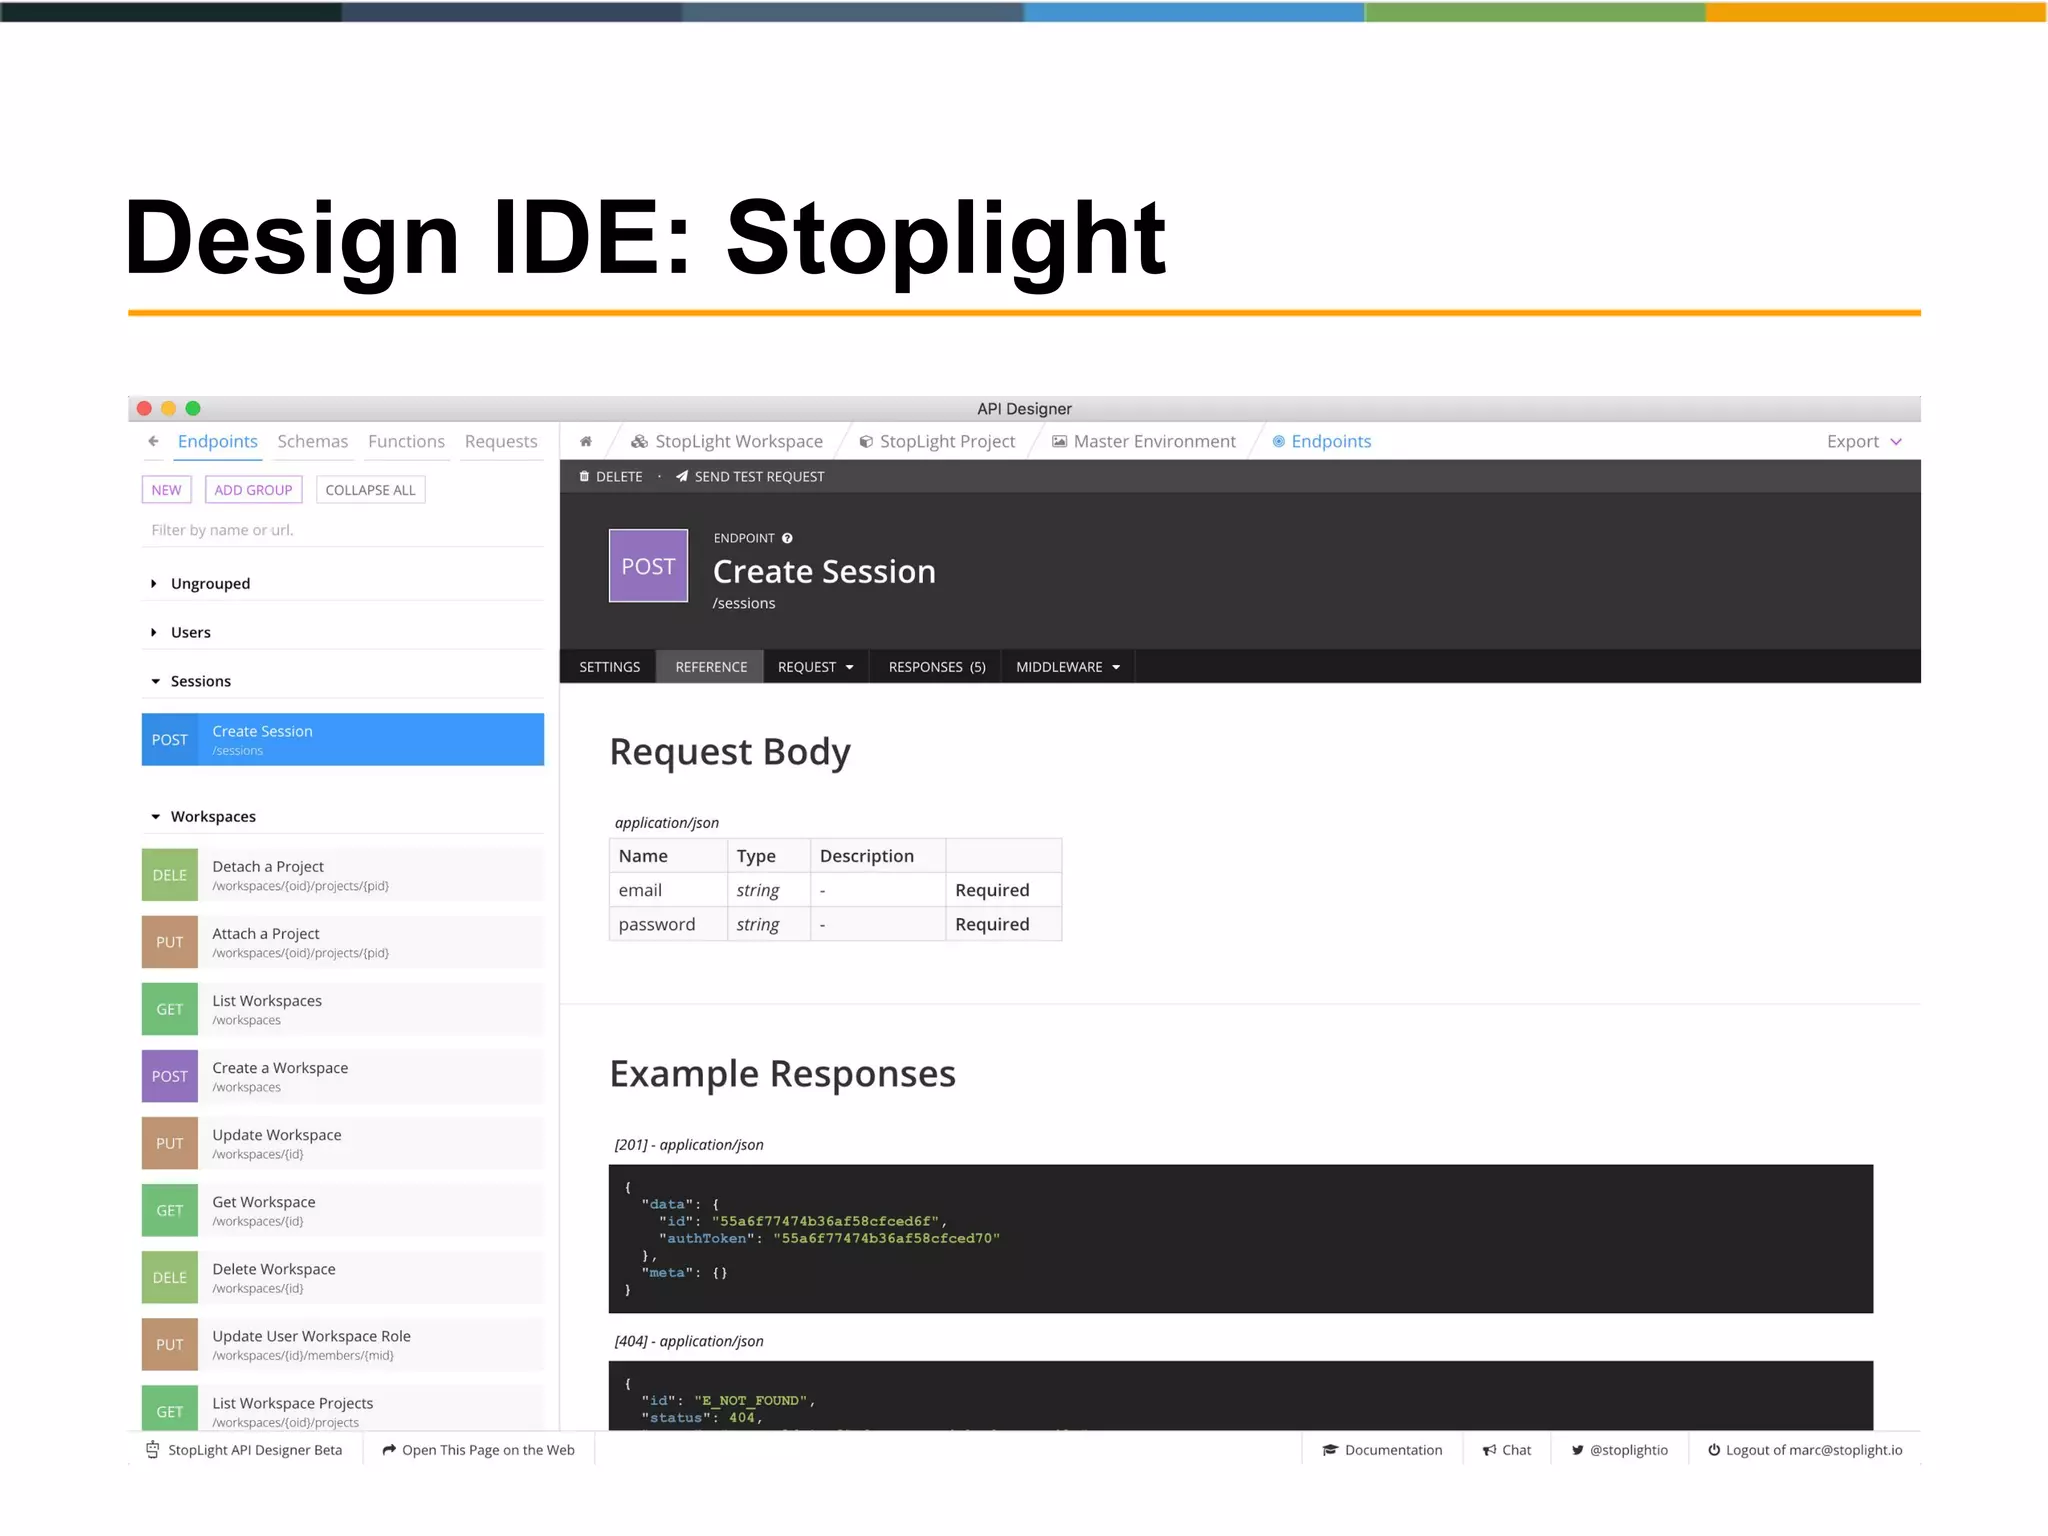This screenshot has height=1536, width=2048.
Task: Switch to the Endpoints sidebar tab
Action: pos(218,441)
